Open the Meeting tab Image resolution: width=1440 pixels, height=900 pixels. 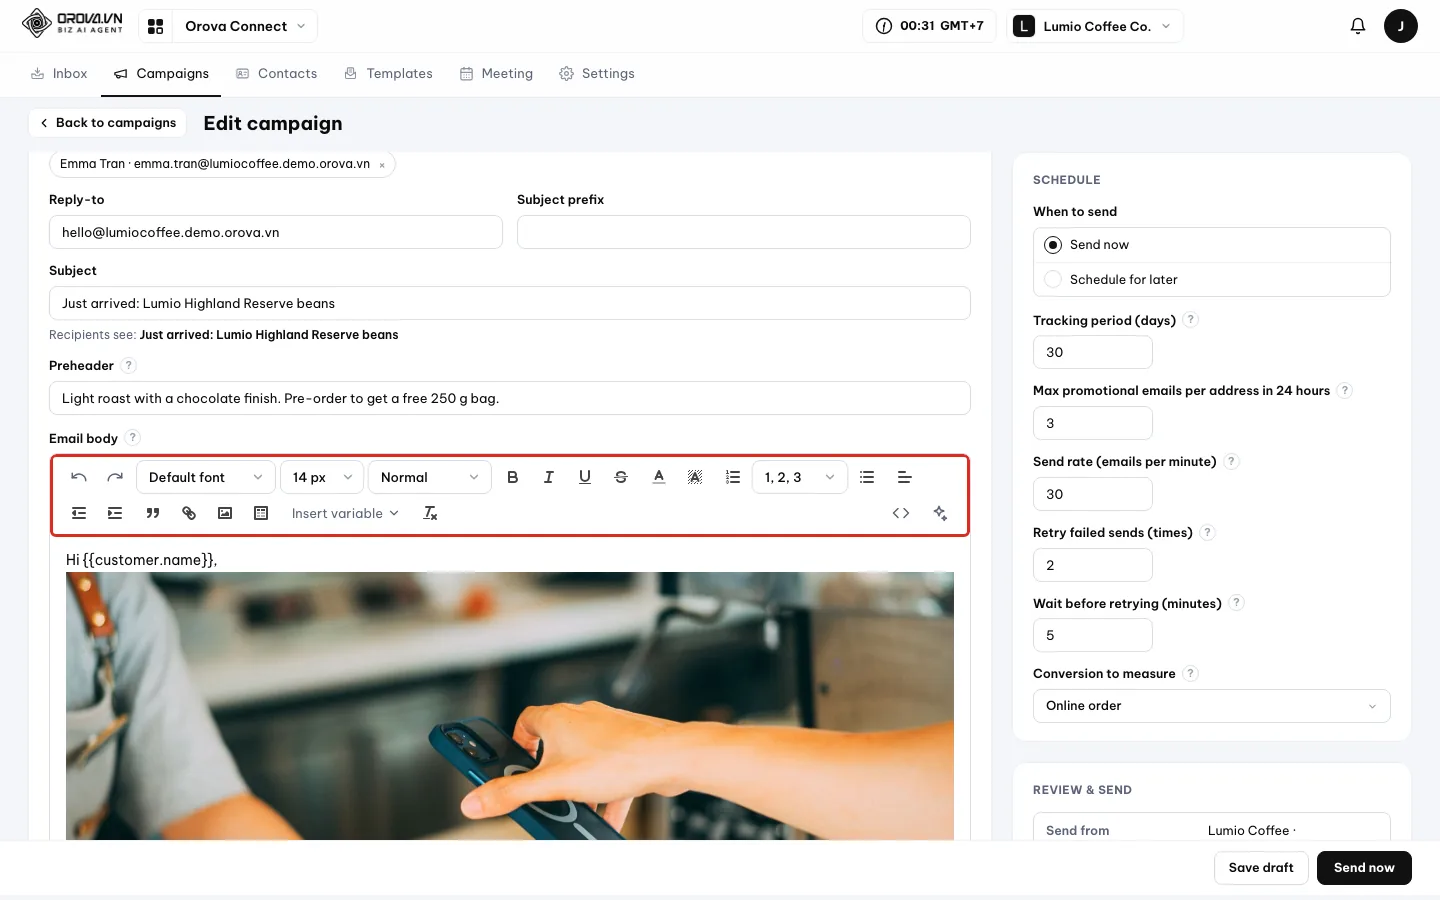coord(496,74)
